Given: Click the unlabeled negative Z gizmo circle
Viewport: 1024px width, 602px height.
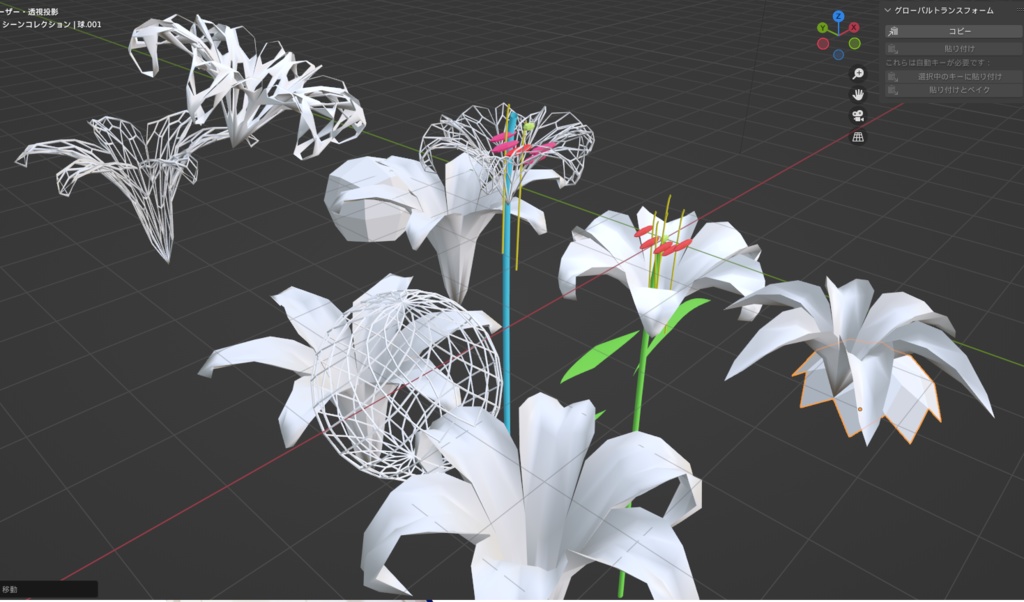Looking at the screenshot, I should (x=839, y=55).
